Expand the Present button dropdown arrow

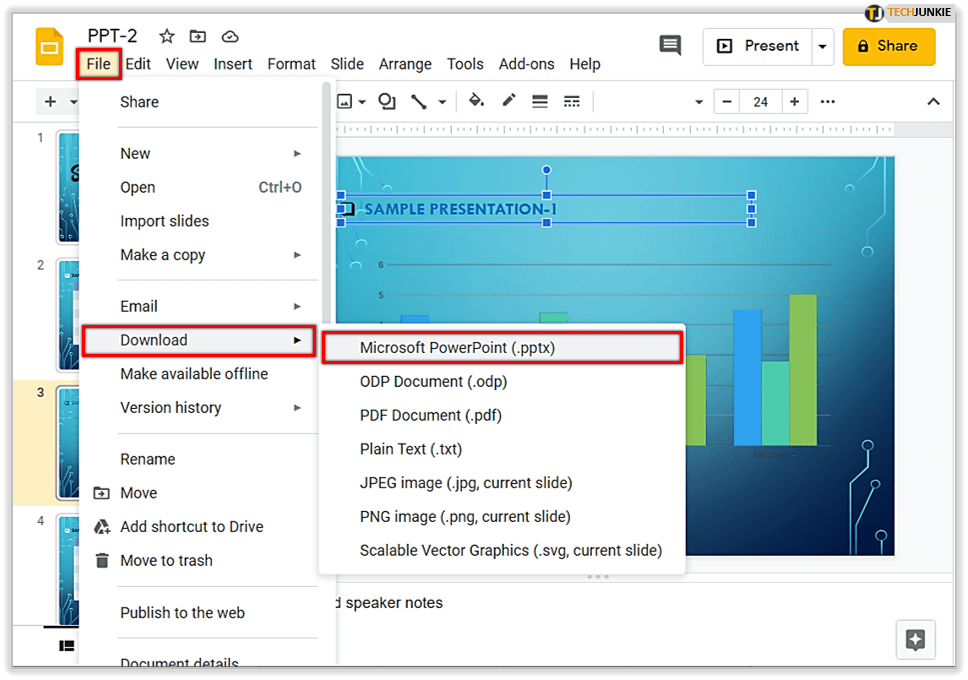822,46
